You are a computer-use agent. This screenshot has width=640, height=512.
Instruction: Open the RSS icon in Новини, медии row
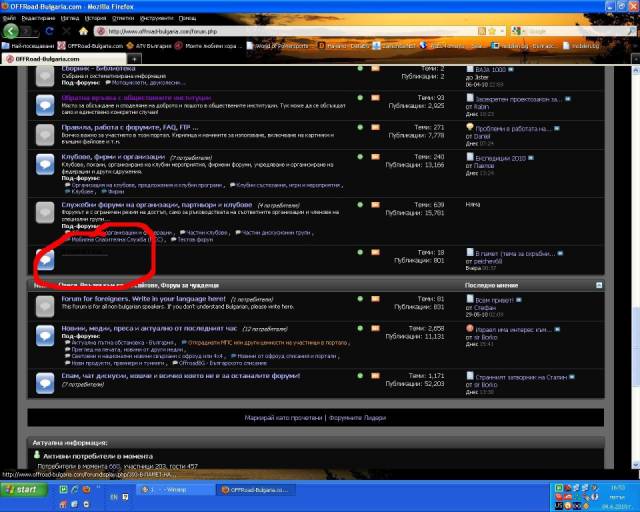[x=375, y=328]
